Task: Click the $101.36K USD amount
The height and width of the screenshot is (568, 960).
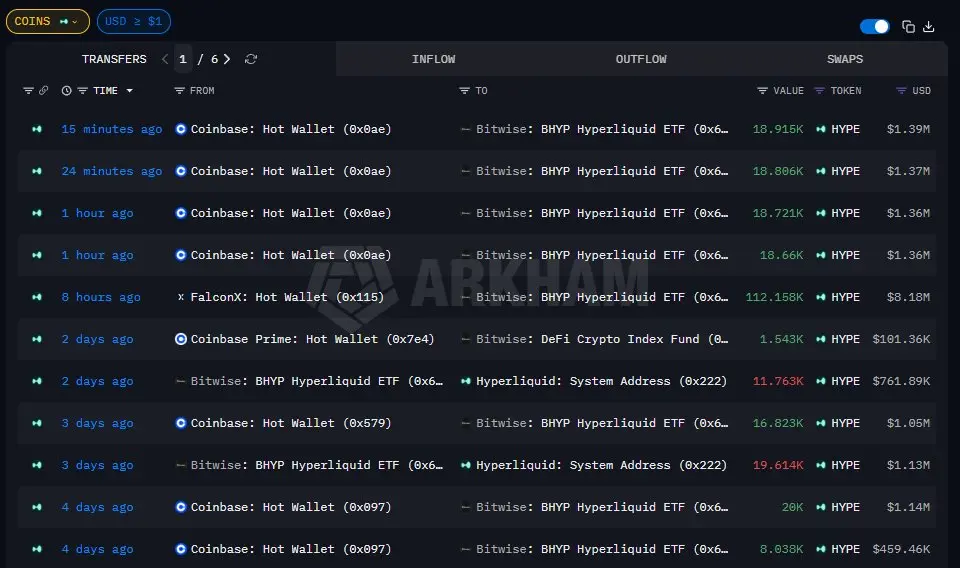Action: [901, 339]
